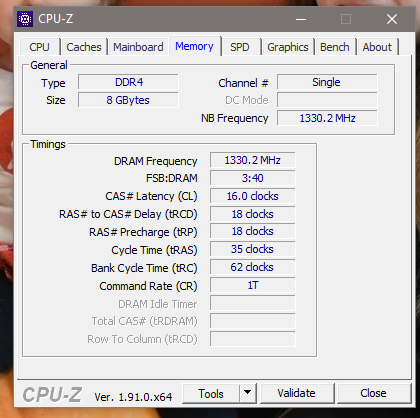The height and width of the screenshot is (418, 420).
Task: Click the FSB:DRAM 3:40 value
Action: (253, 178)
